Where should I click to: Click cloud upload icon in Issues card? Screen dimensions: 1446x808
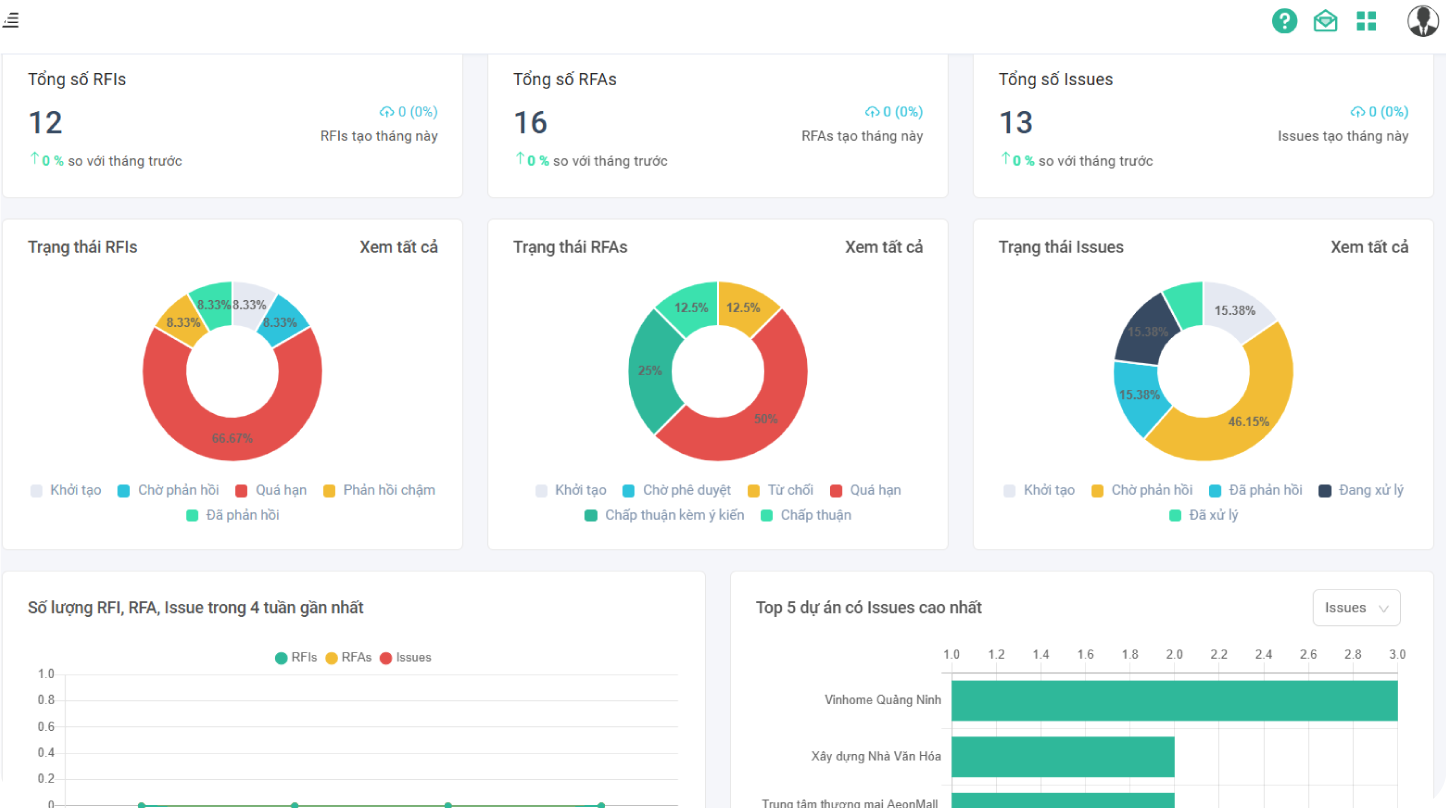pyautogui.click(x=1358, y=112)
